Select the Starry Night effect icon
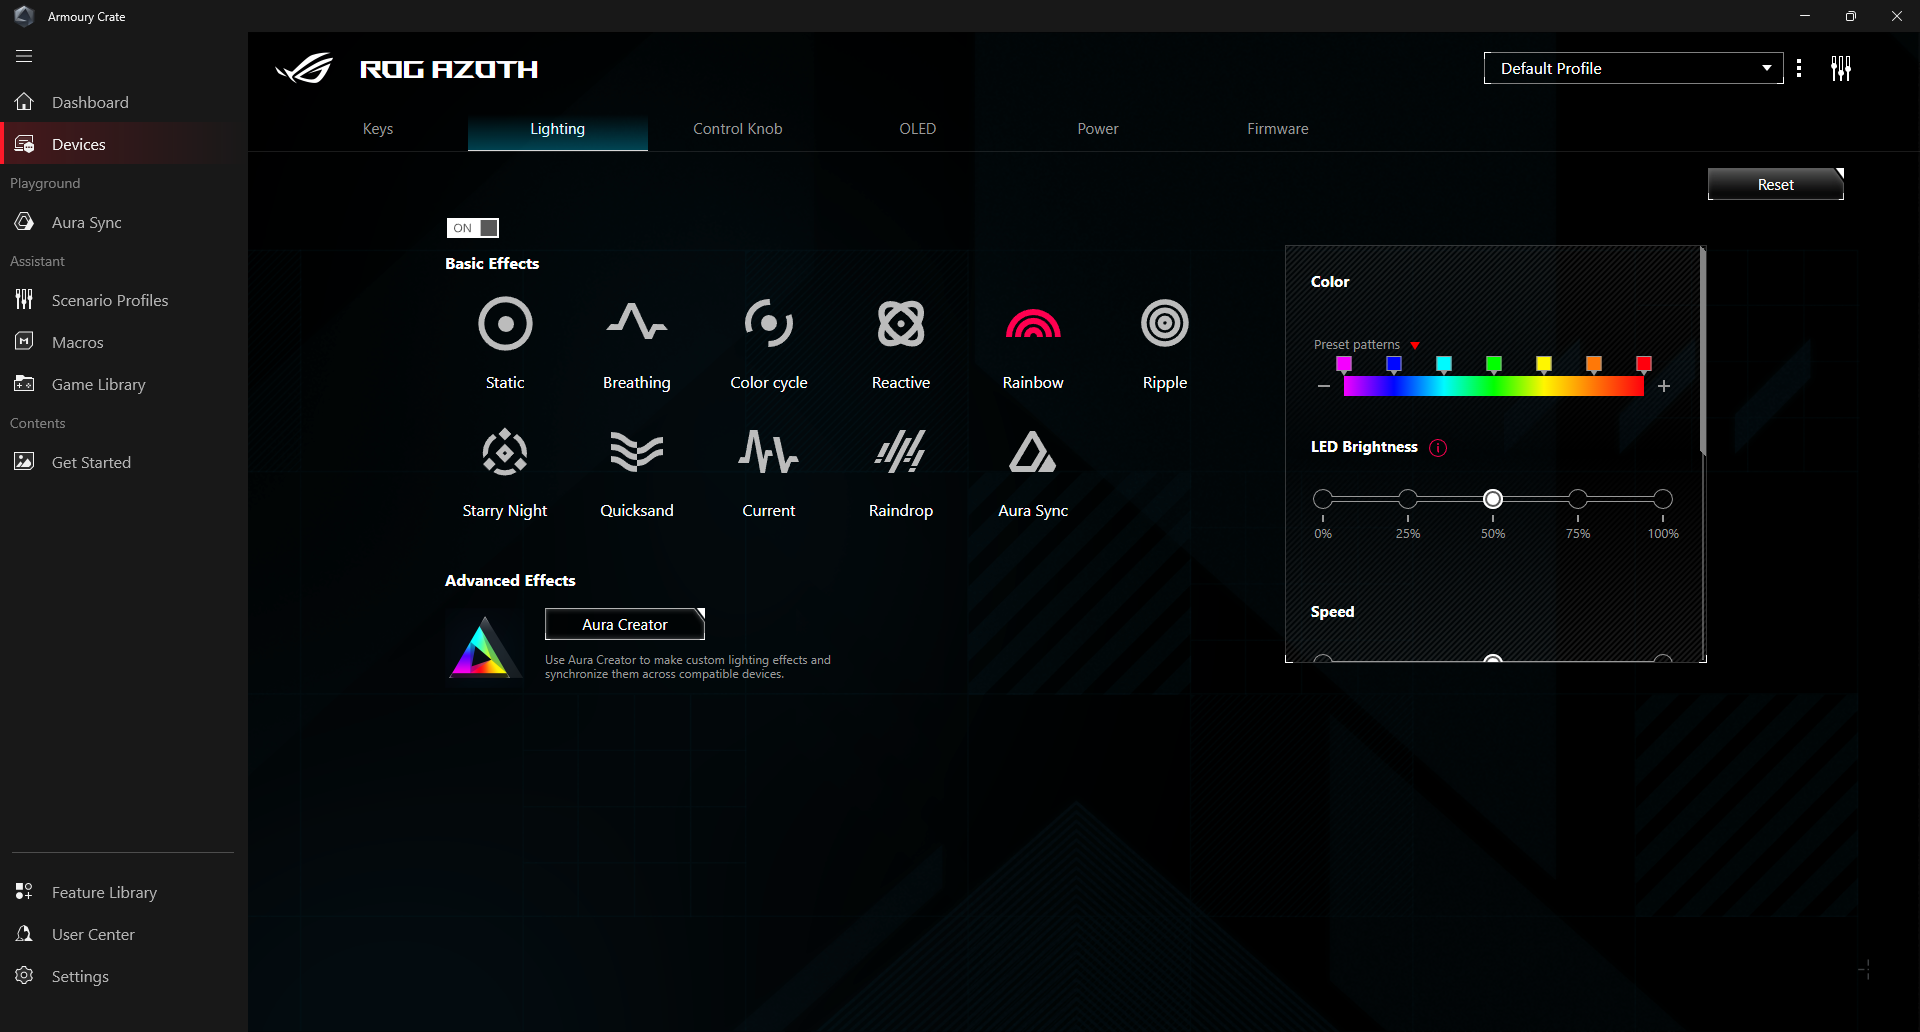Image resolution: width=1920 pixels, height=1032 pixels. click(505, 452)
